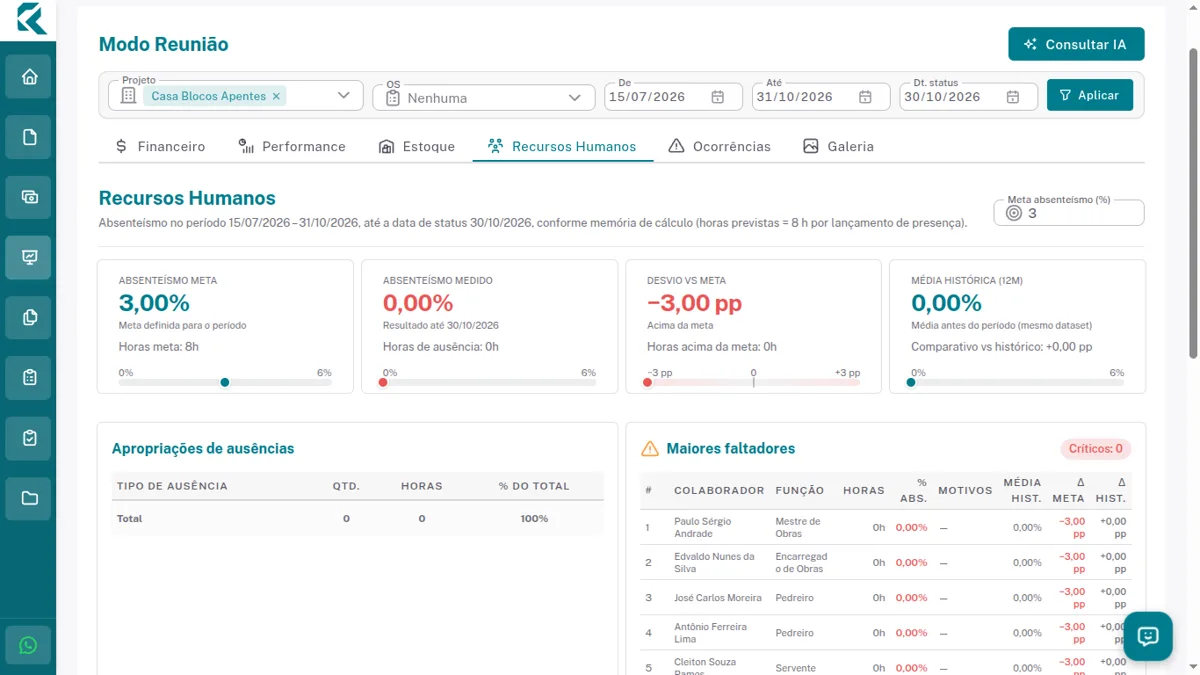The image size is (1200, 675).
Task: Switch to the Financeiro tab
Action: point(160,146)
